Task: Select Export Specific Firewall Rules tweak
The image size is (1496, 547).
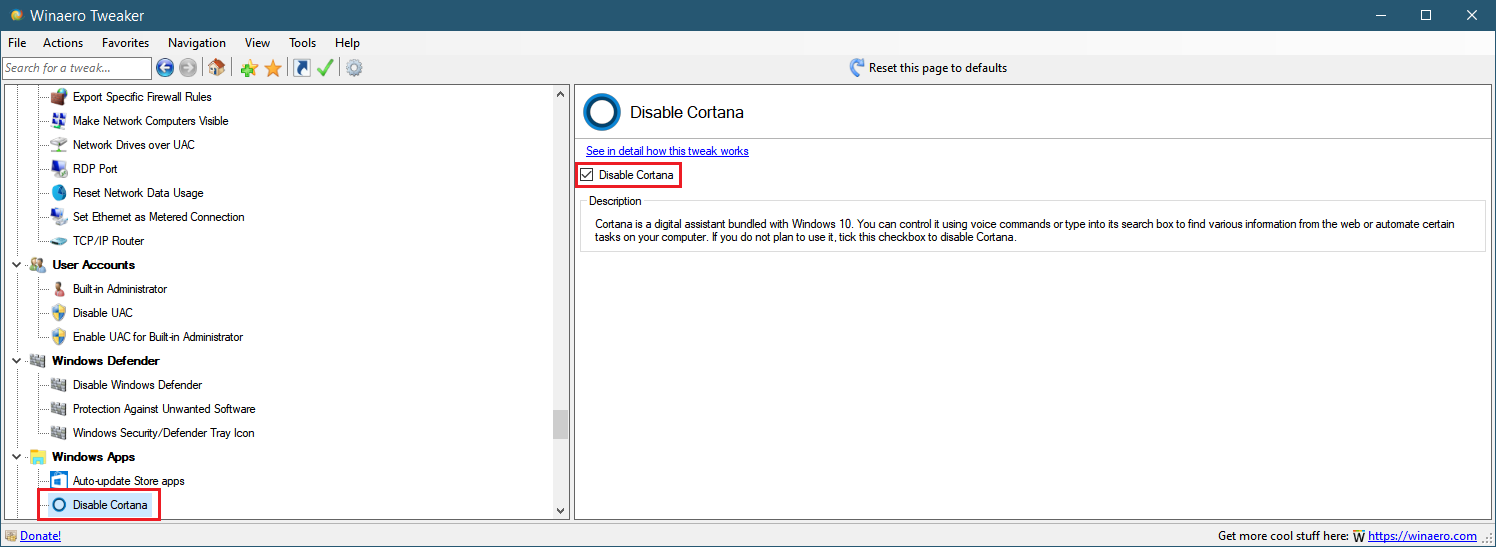Action: [x=142, y=97]
